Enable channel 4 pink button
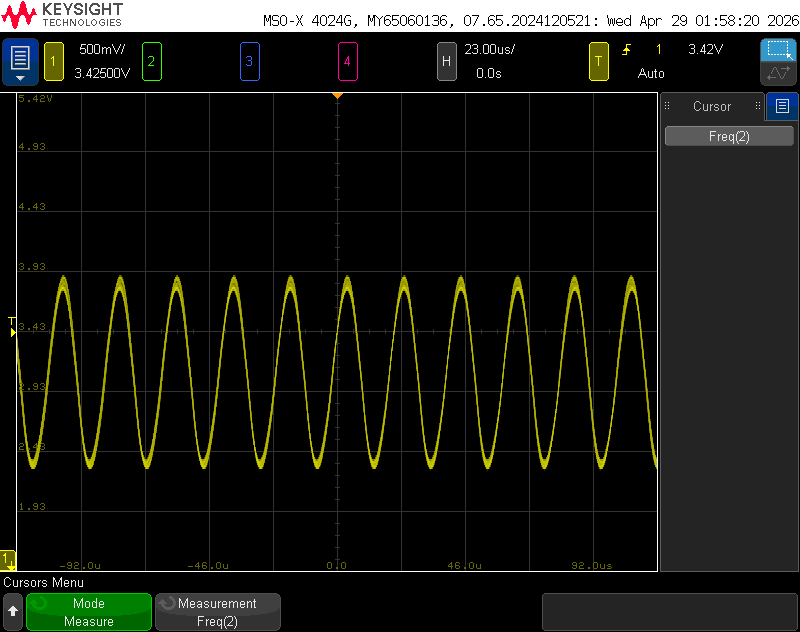This screenshot has width=800, height=632. tap(347, 62)
